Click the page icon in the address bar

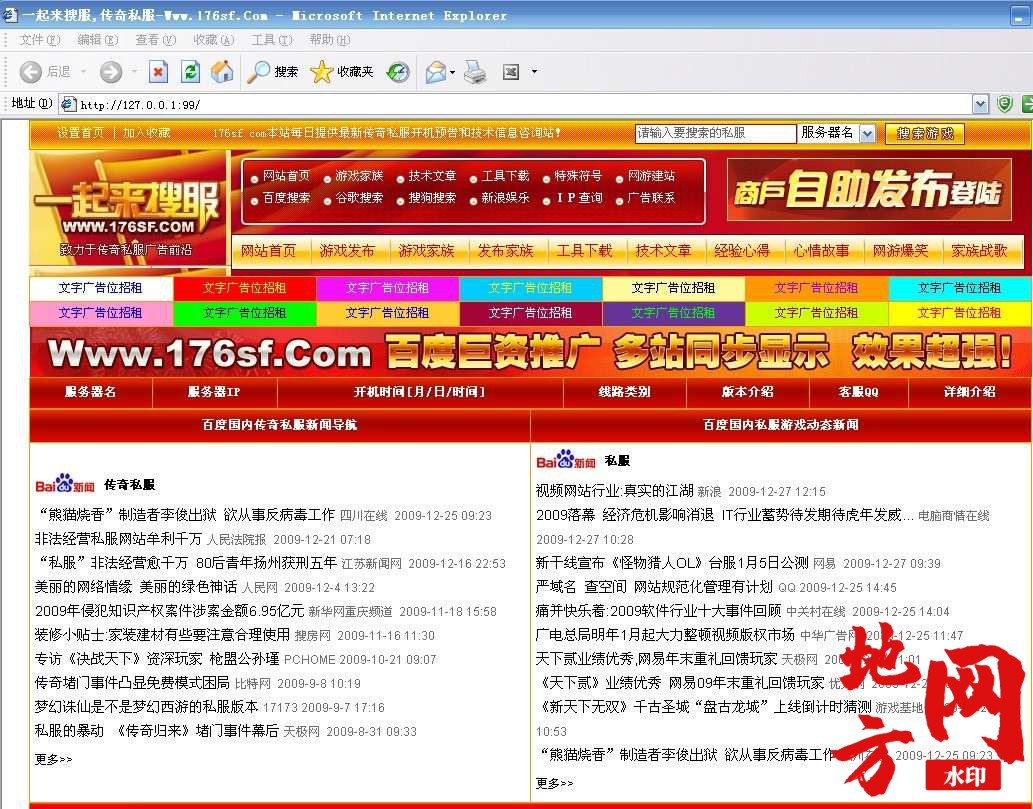(69, 104)
